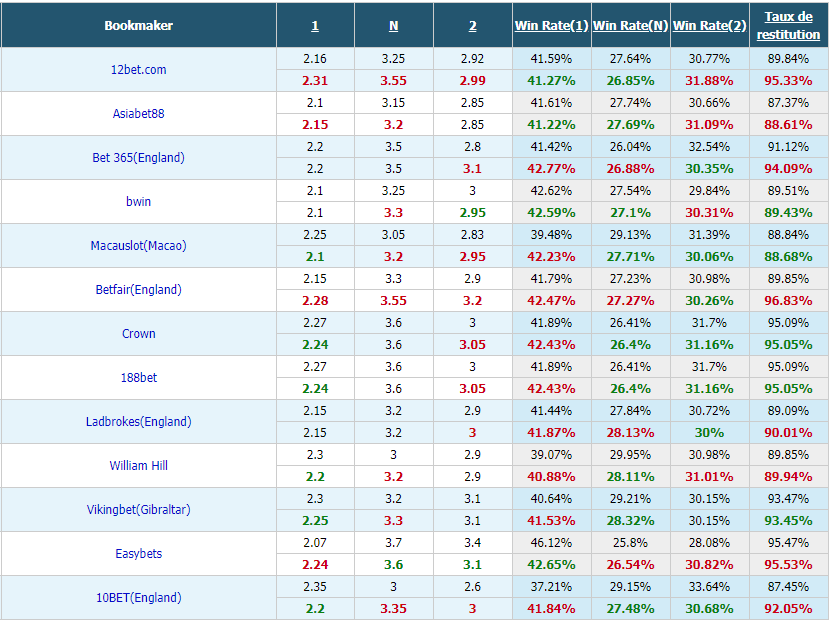Select William Hill restitution value 89.94%

tap(788, 476)
